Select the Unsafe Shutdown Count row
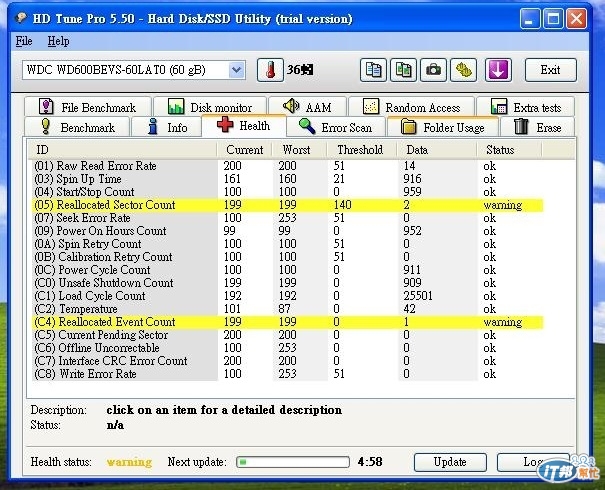The width and height of the screenshot is (605, 490). tap(287, 283)
